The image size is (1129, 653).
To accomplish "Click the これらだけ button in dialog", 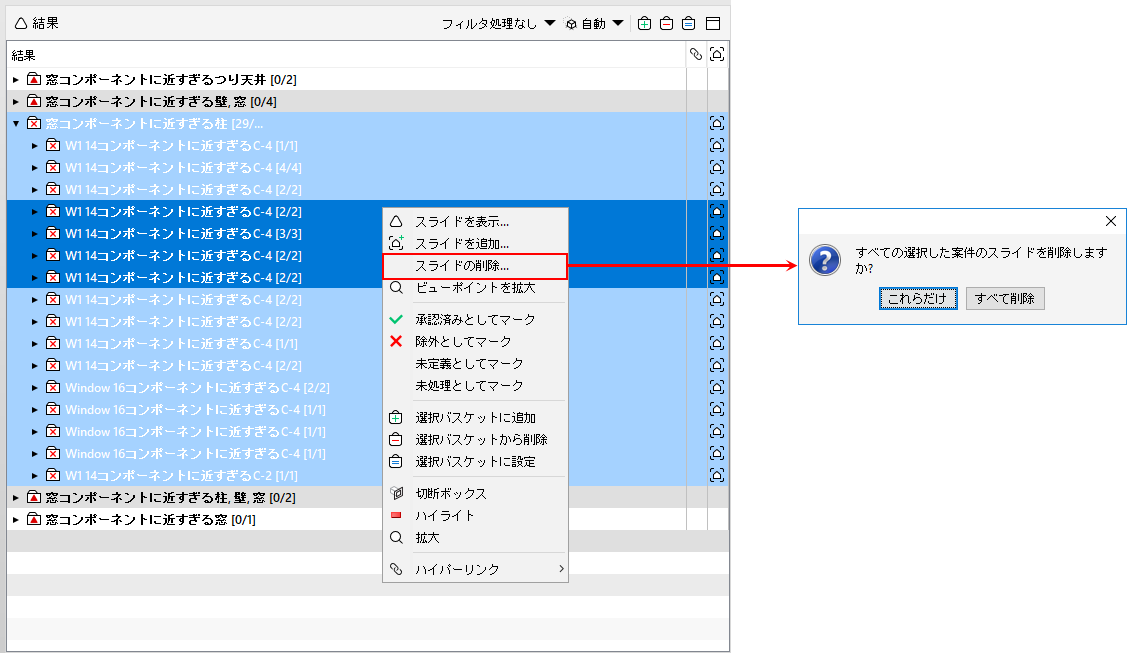I will click(918, 298).
